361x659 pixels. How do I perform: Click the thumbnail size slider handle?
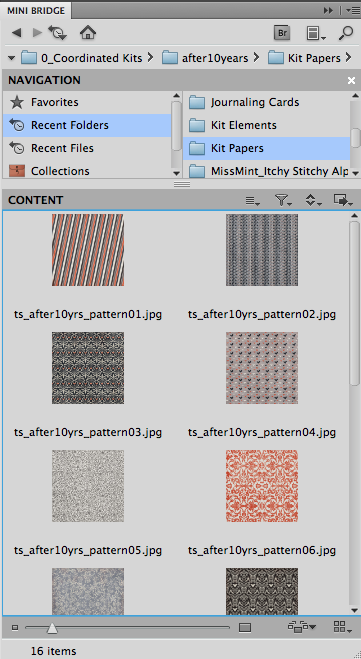[52, 628]
